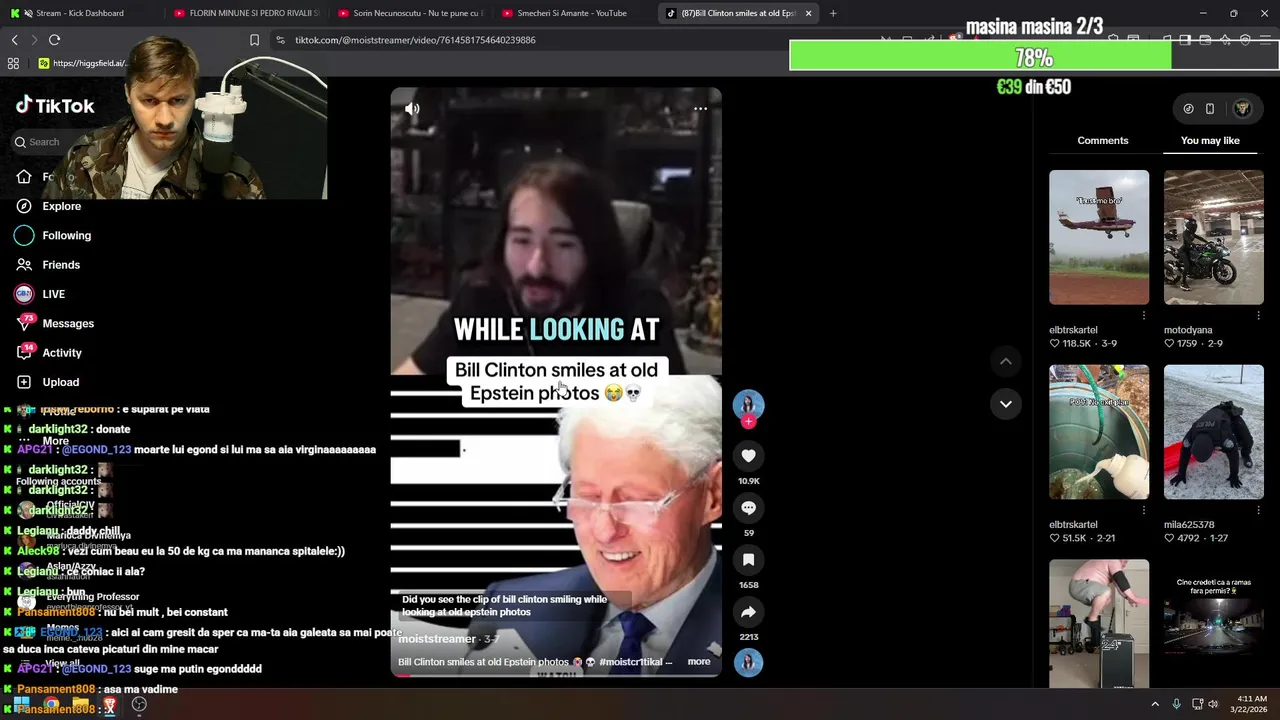Click the Friends people icon
Image resolution: width=1280 pixels, height=720 pixels.
tap(24, 265)
